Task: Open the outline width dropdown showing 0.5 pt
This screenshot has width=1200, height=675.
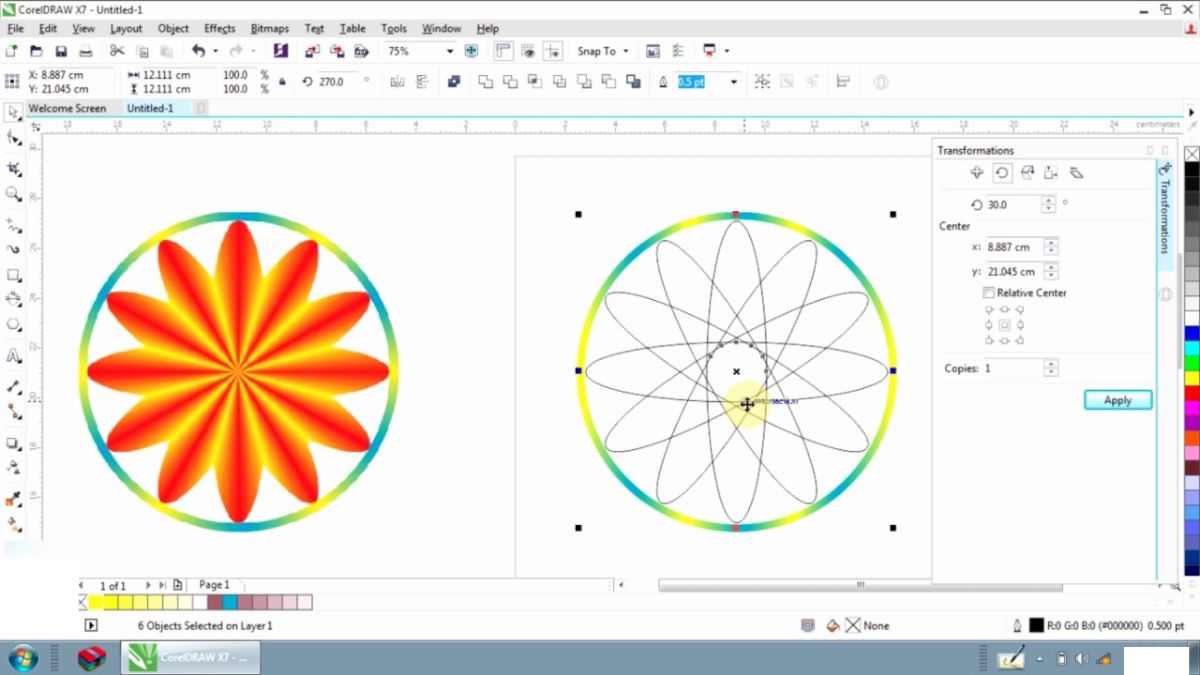Action: tap(733, 82)
